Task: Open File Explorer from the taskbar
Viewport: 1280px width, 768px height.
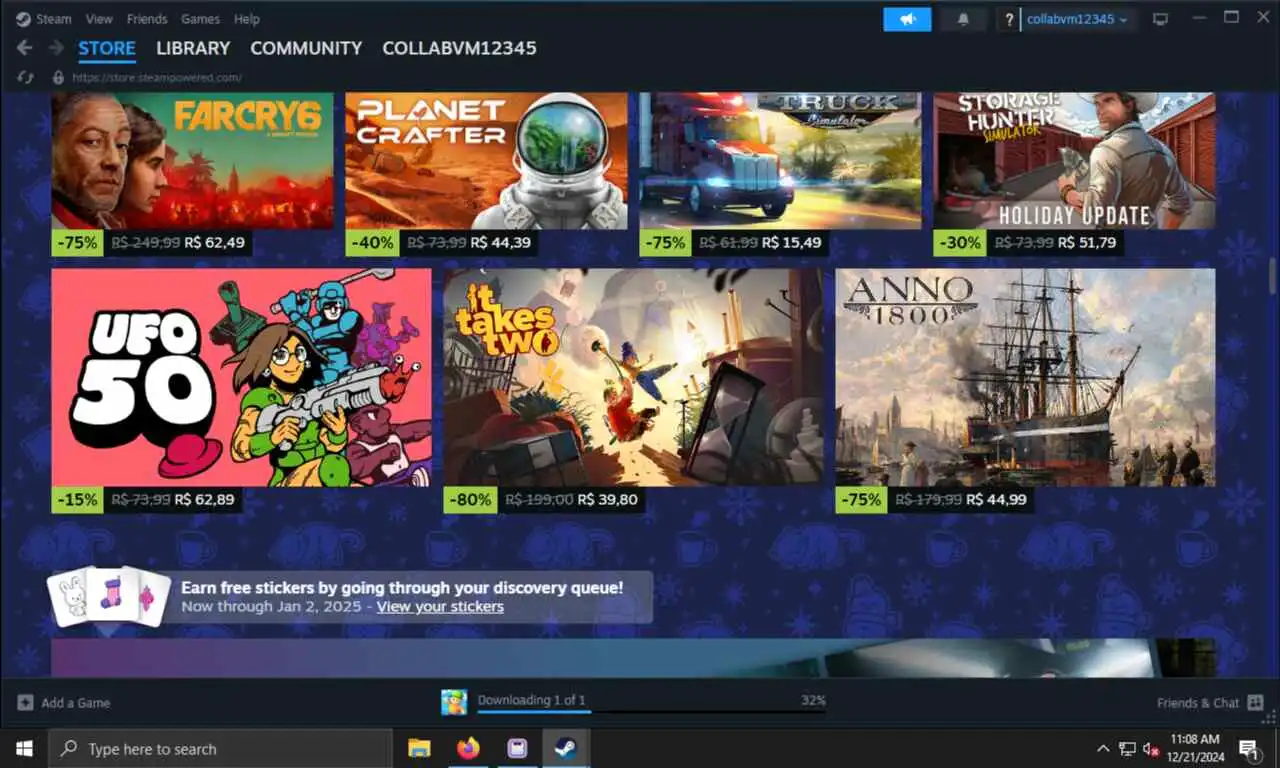Action: click(419, 748)
